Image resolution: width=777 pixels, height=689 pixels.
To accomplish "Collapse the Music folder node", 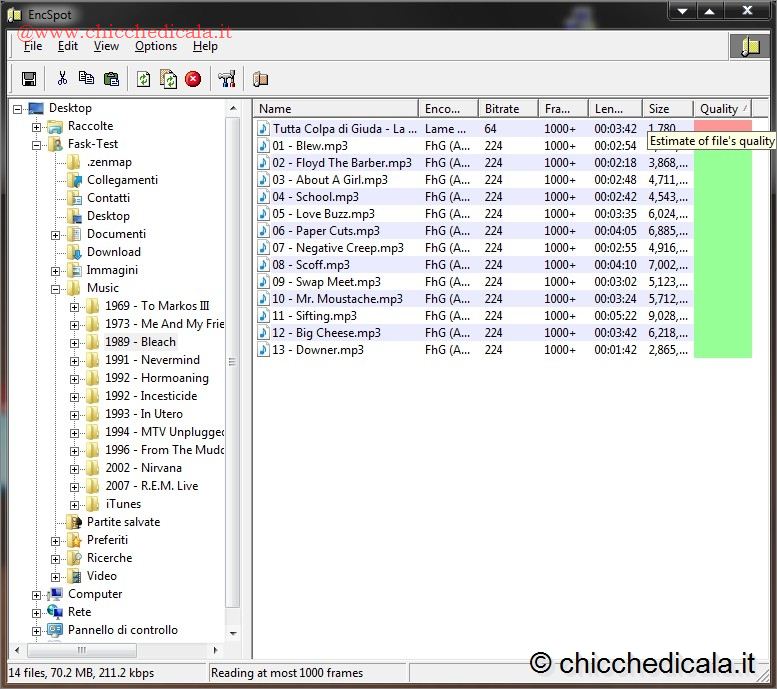I will (x=56, y=288).
